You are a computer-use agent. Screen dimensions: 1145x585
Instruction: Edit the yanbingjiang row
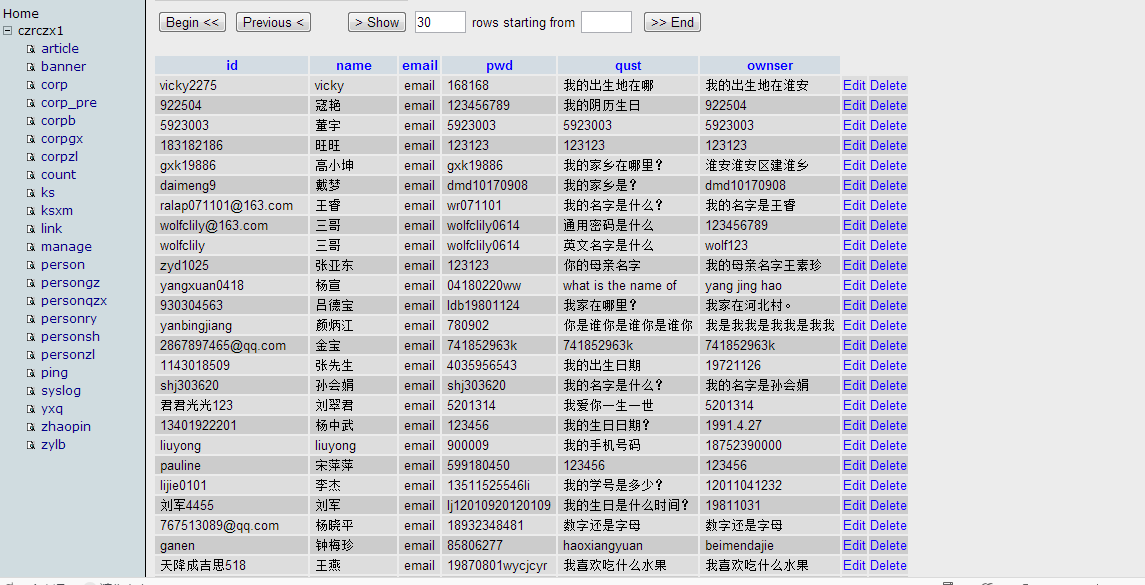tap(854, 325)
